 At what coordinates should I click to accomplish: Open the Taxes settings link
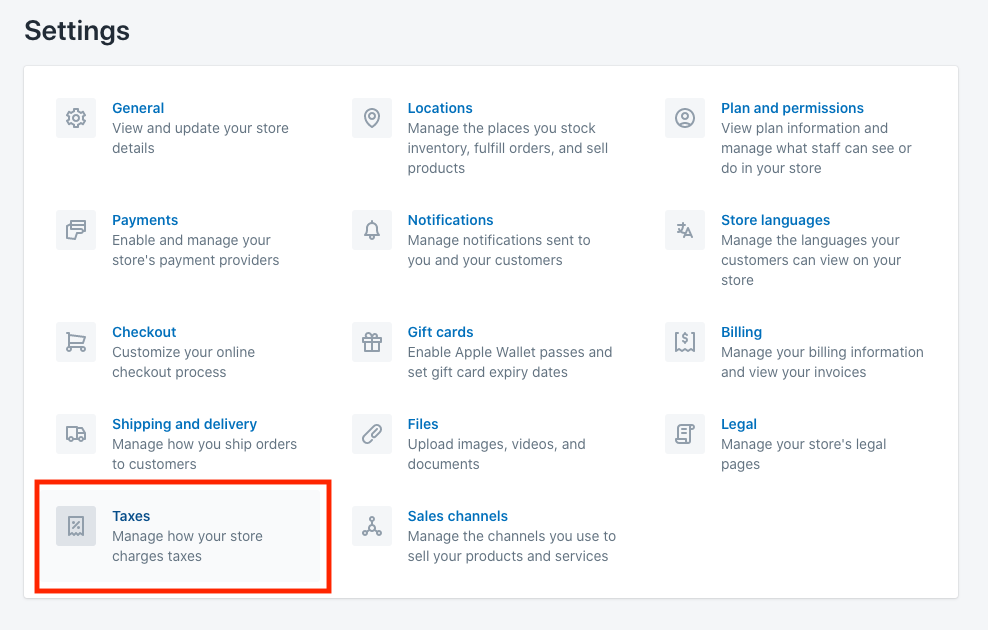click(131, 516)
